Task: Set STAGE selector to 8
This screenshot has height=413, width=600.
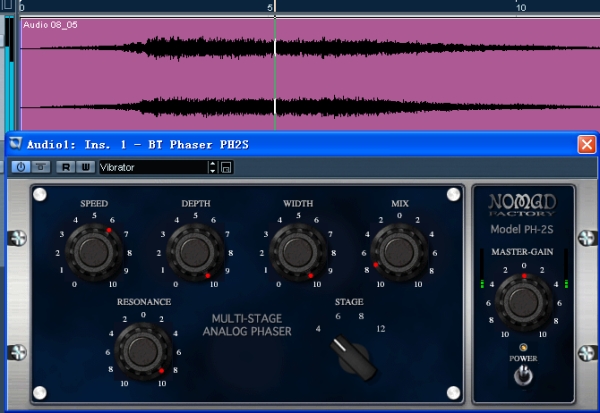Action: point(361,316)
